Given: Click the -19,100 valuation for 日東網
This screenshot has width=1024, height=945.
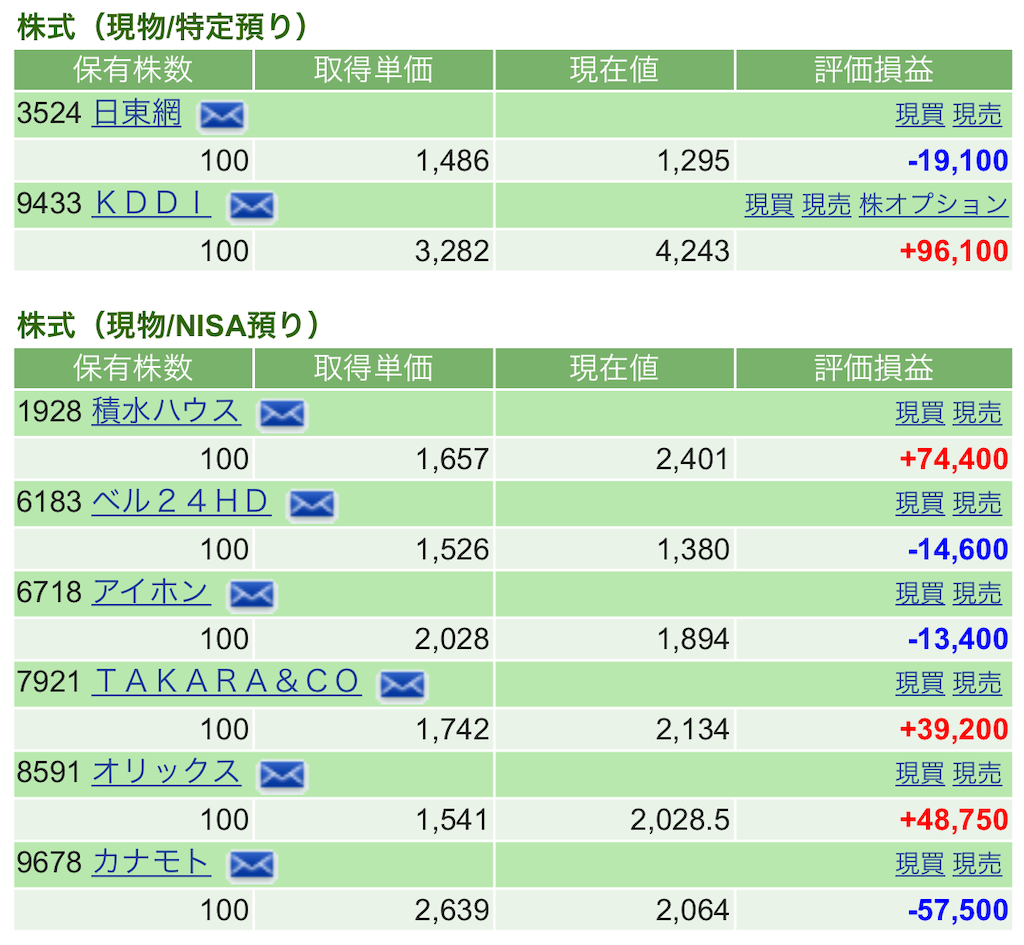Looking at the screenshot, I should pos(958,161).
